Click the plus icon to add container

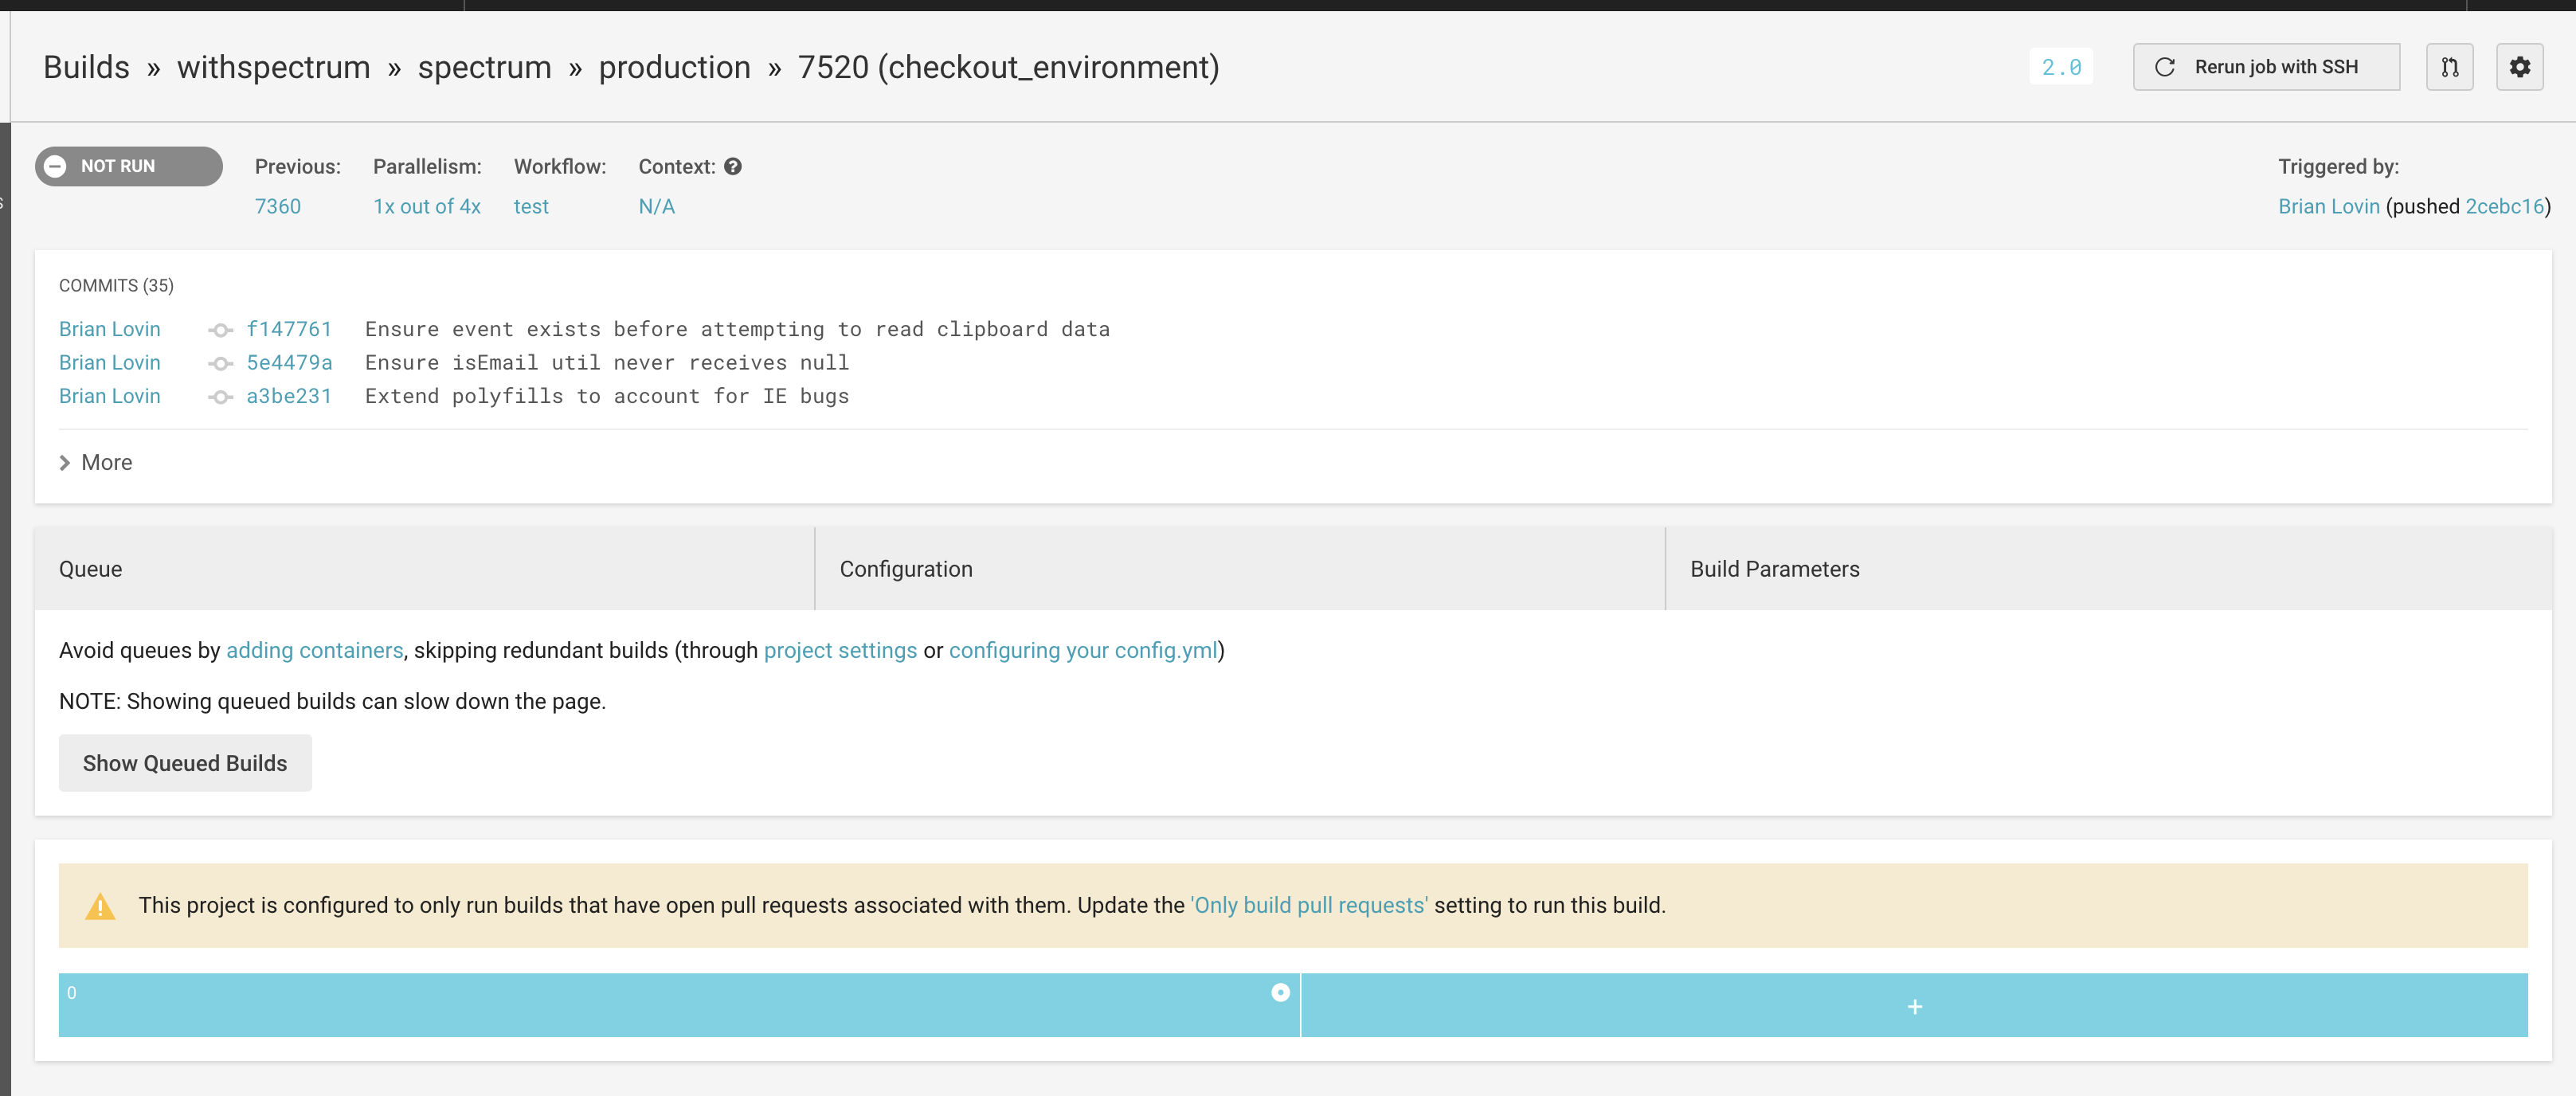(1914, 1006)
